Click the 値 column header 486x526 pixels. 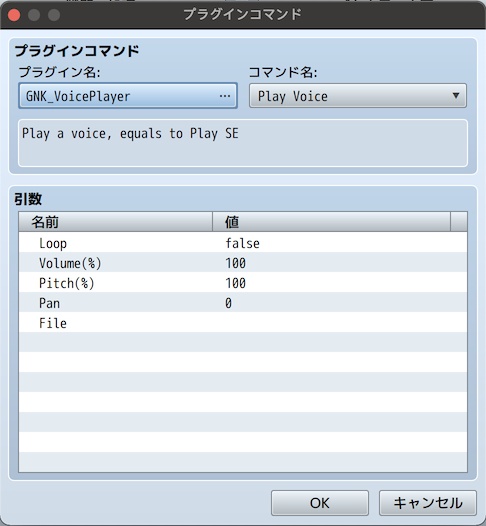331,222
